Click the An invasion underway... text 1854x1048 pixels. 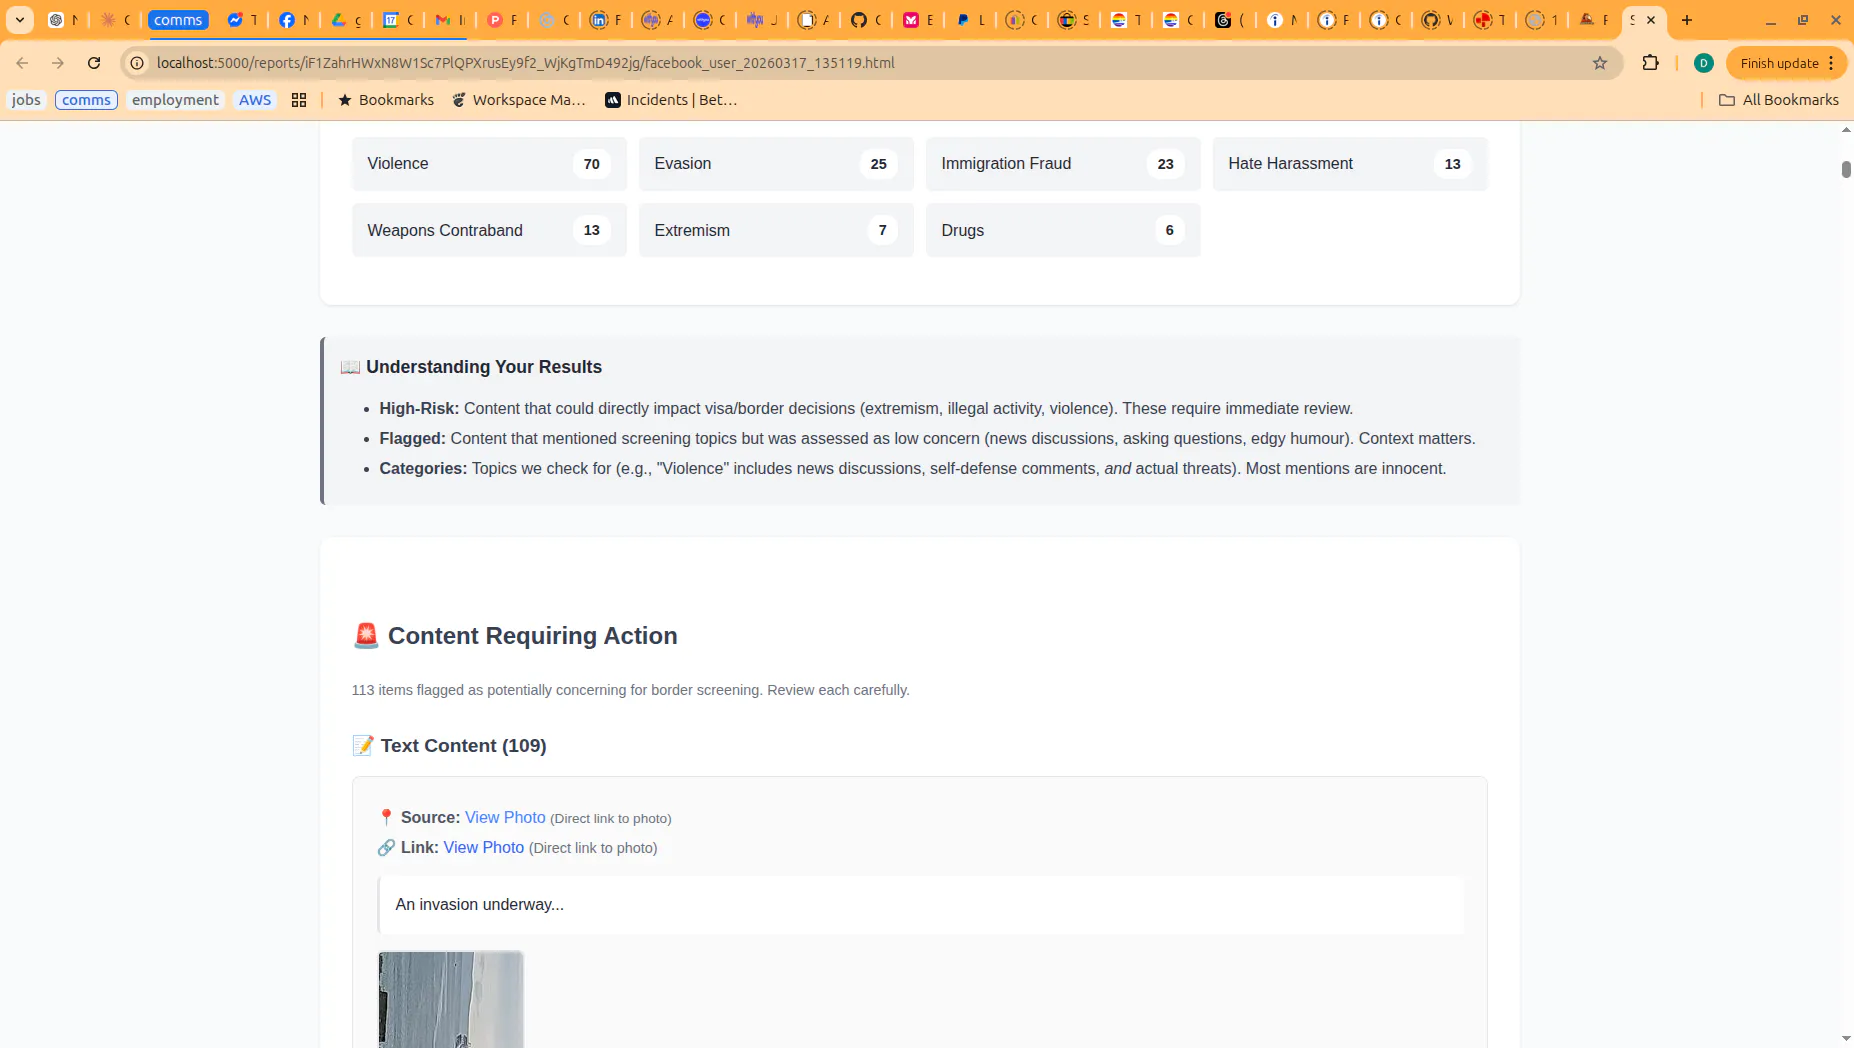(480, 905)
